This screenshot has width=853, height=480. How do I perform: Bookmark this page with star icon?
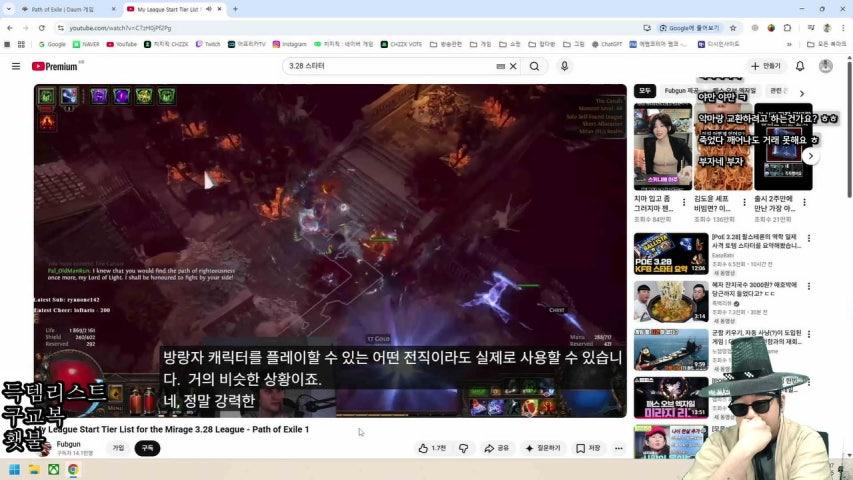733,28
